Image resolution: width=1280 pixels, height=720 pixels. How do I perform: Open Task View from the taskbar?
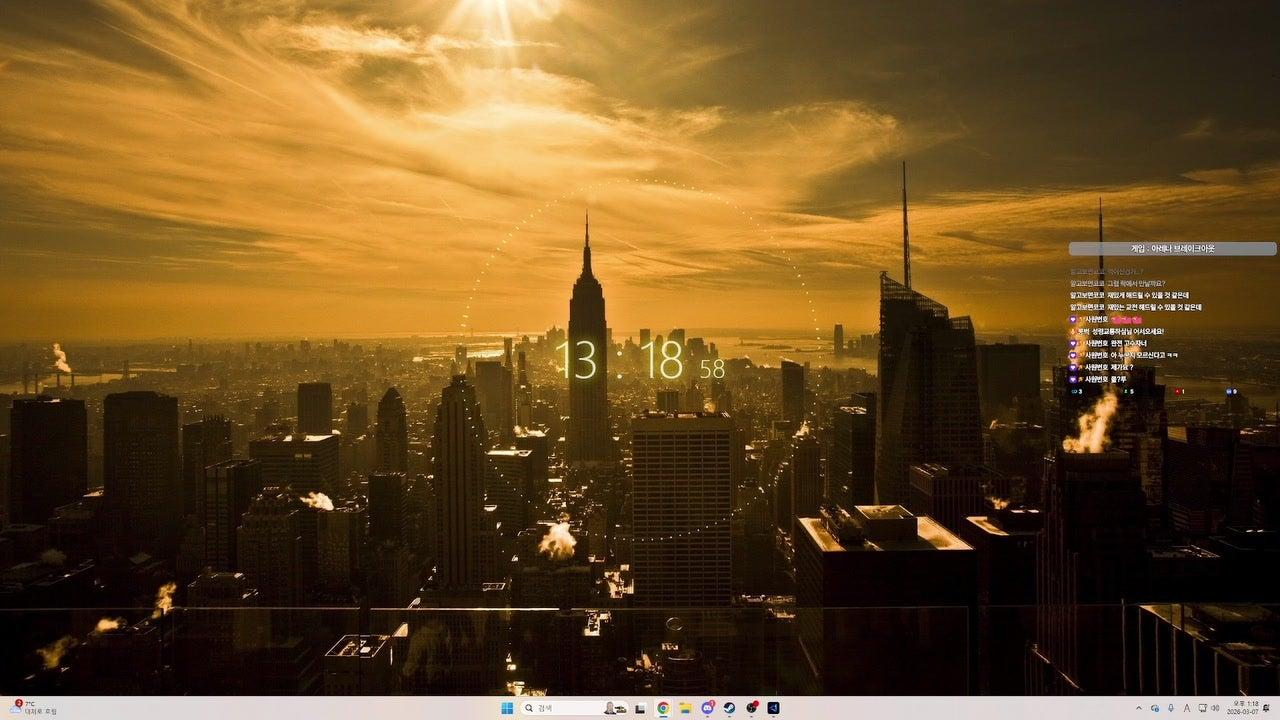coord(639,708)
